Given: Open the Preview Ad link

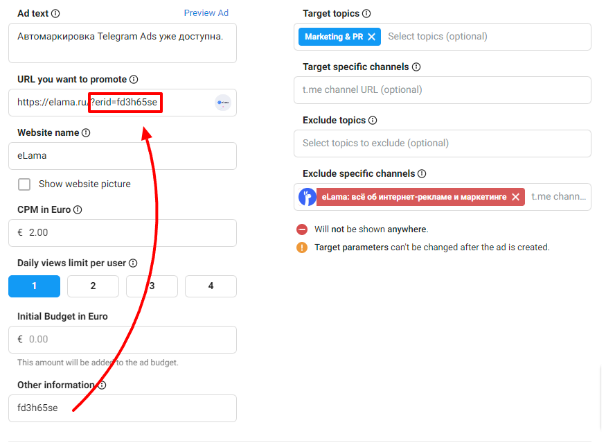Looking at the screenshot, I should click(206, 13).
